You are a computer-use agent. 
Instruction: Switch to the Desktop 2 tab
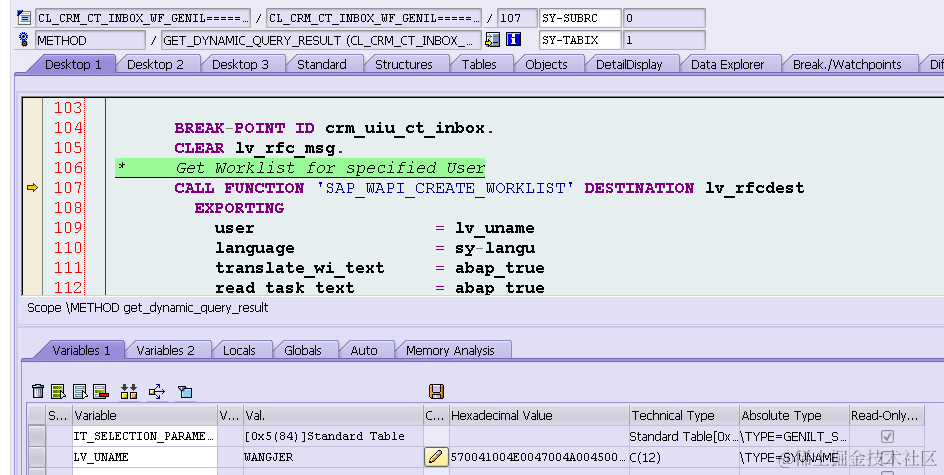coord(155,64)
